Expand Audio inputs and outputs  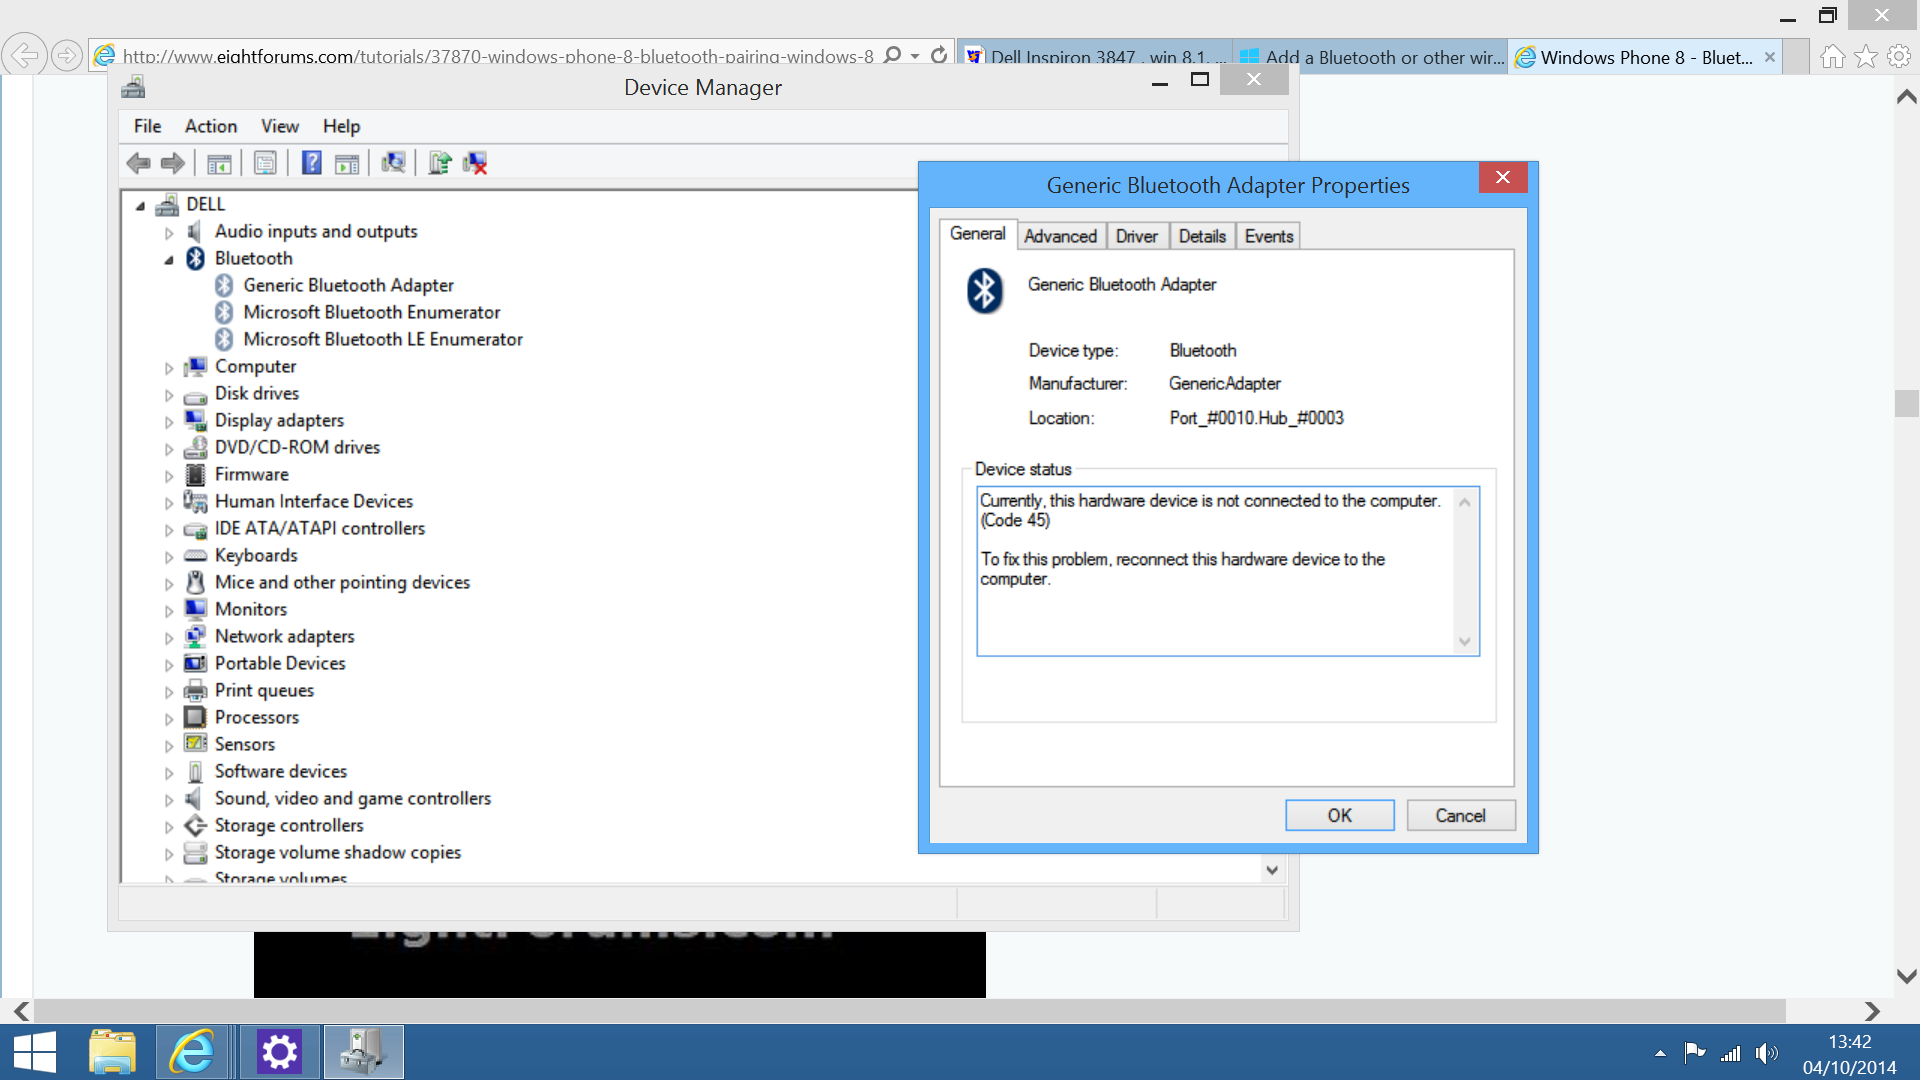168,233
